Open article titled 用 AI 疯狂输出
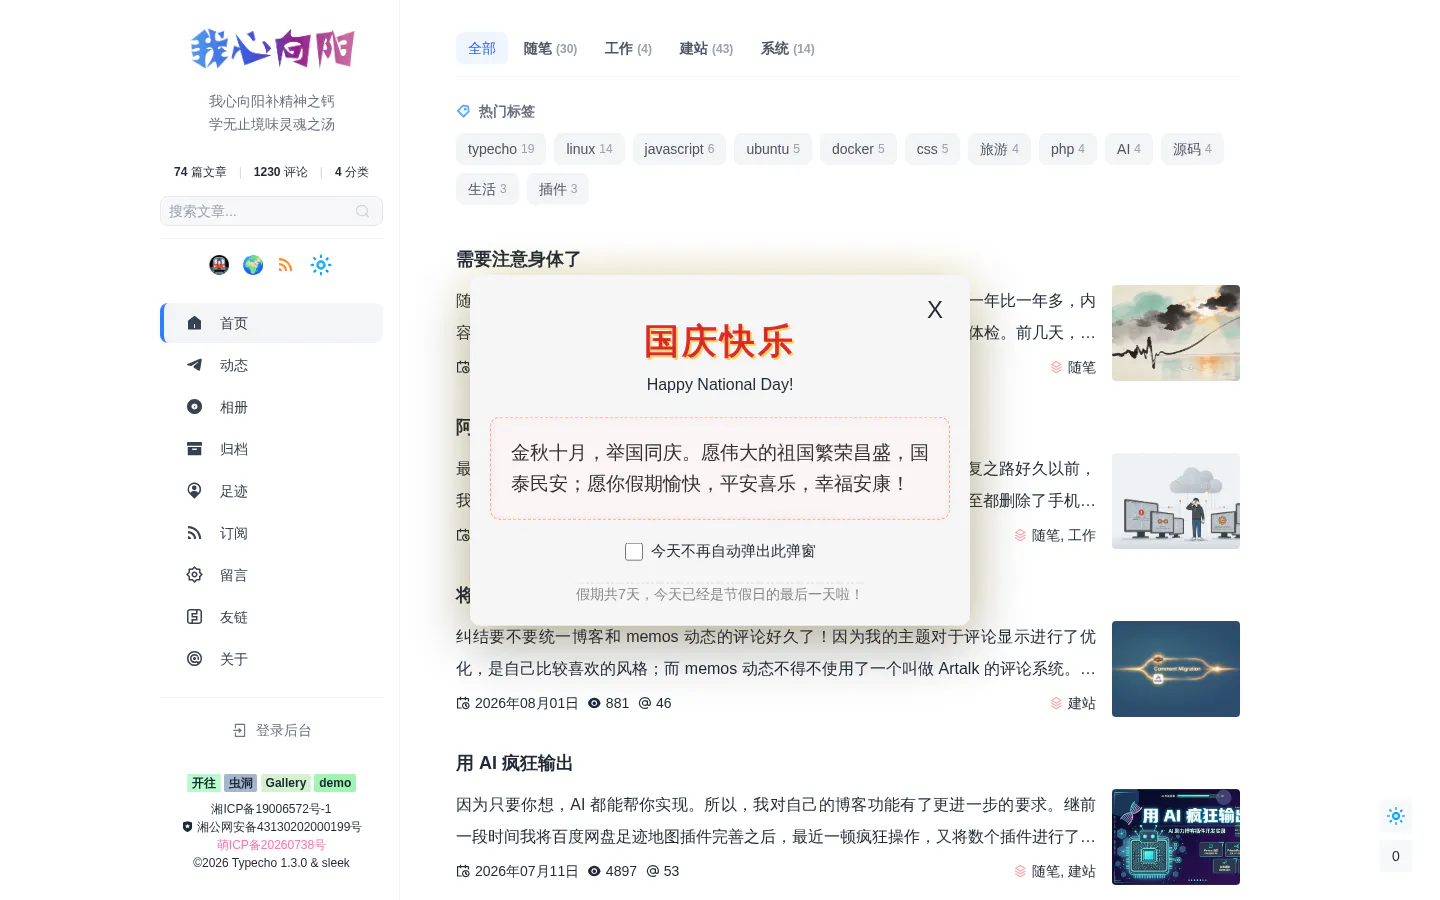This screenshot has height=900, width=1440. 514,763
